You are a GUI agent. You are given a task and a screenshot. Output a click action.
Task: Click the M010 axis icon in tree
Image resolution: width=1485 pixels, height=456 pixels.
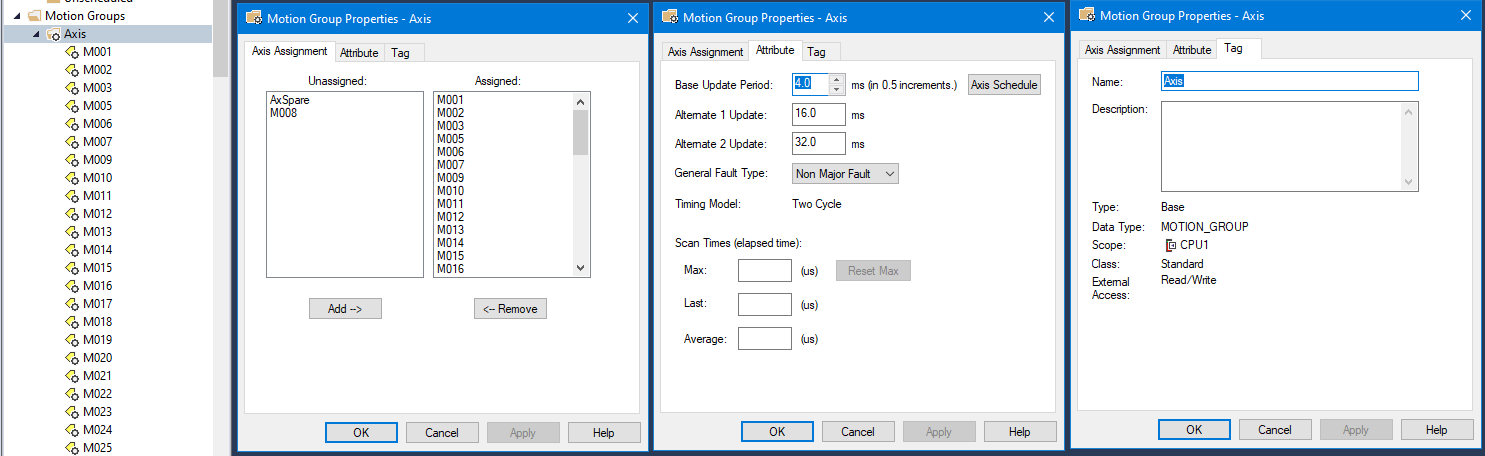pyautogui.click(x=71, y=178)
